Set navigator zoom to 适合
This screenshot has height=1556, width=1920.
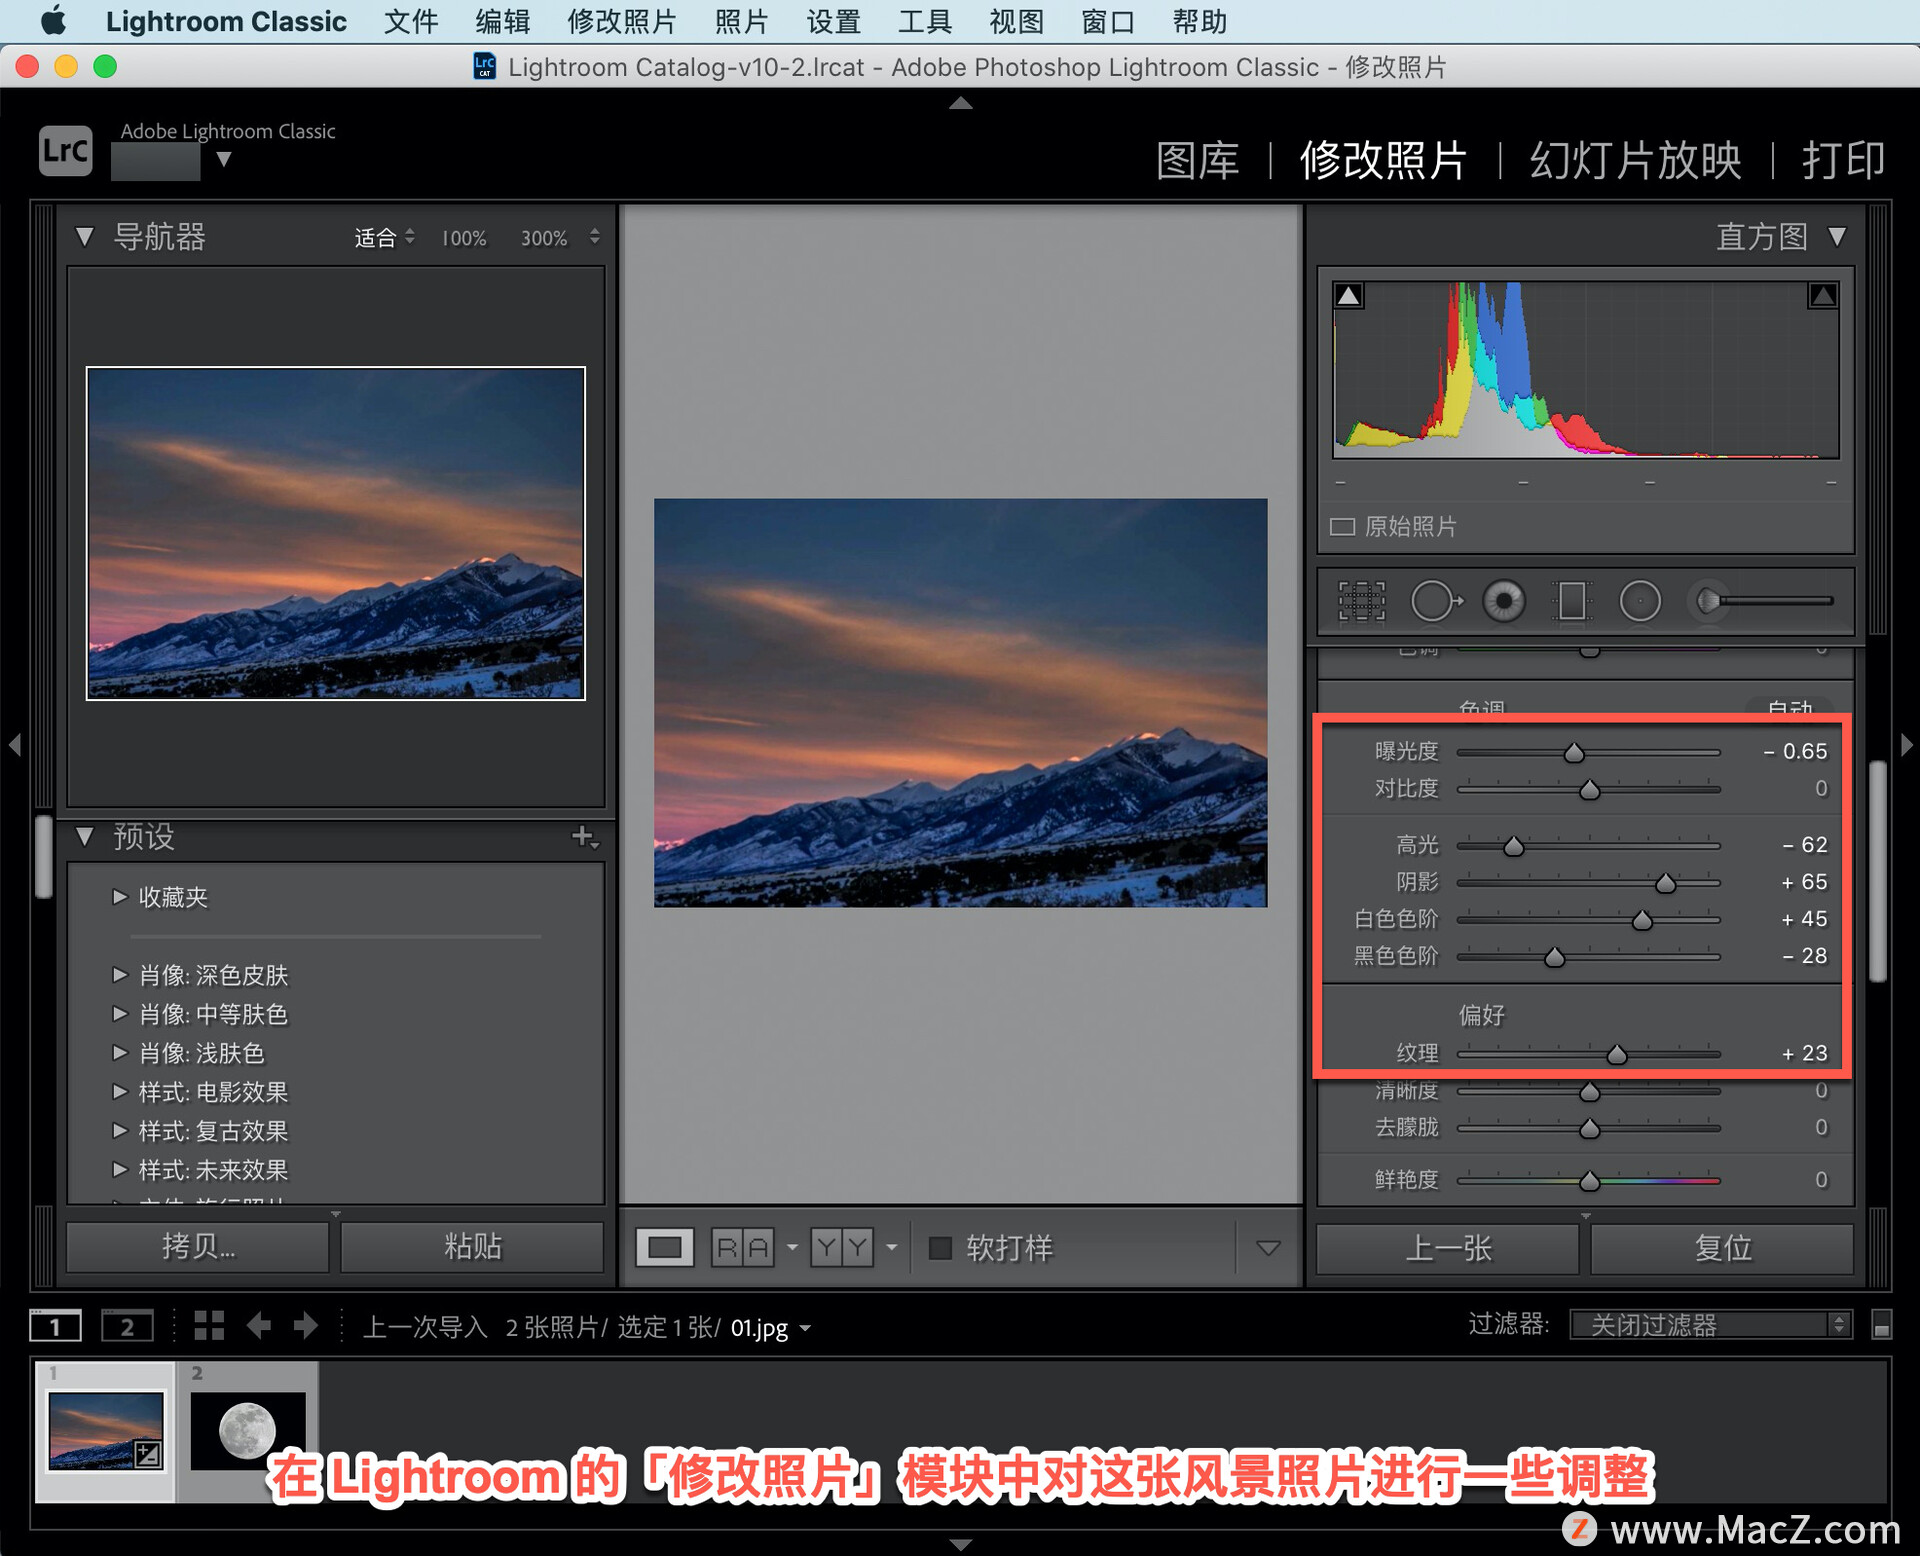[x=376, y=238]
